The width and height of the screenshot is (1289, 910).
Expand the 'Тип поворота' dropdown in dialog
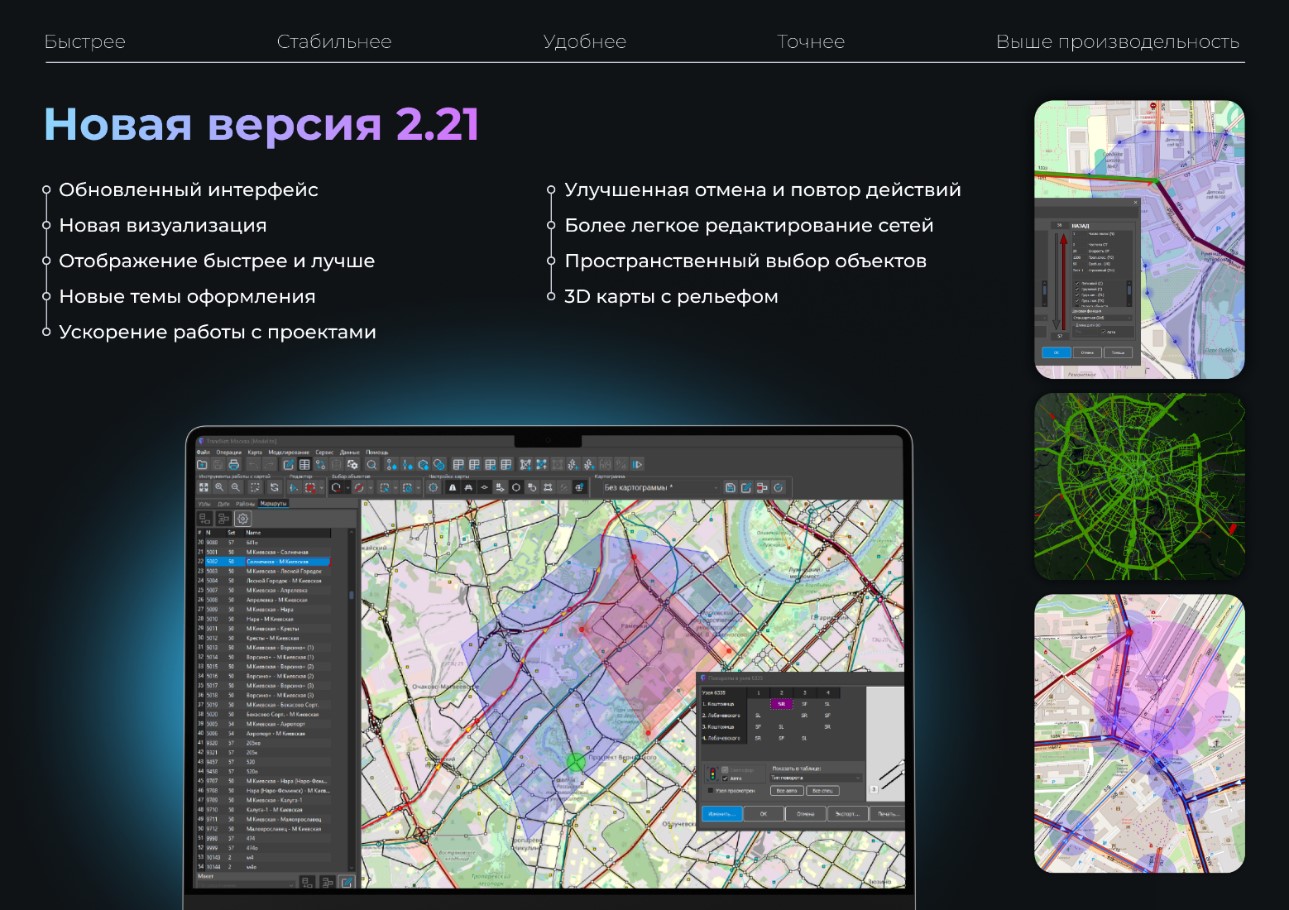click(x=814, y=777)
